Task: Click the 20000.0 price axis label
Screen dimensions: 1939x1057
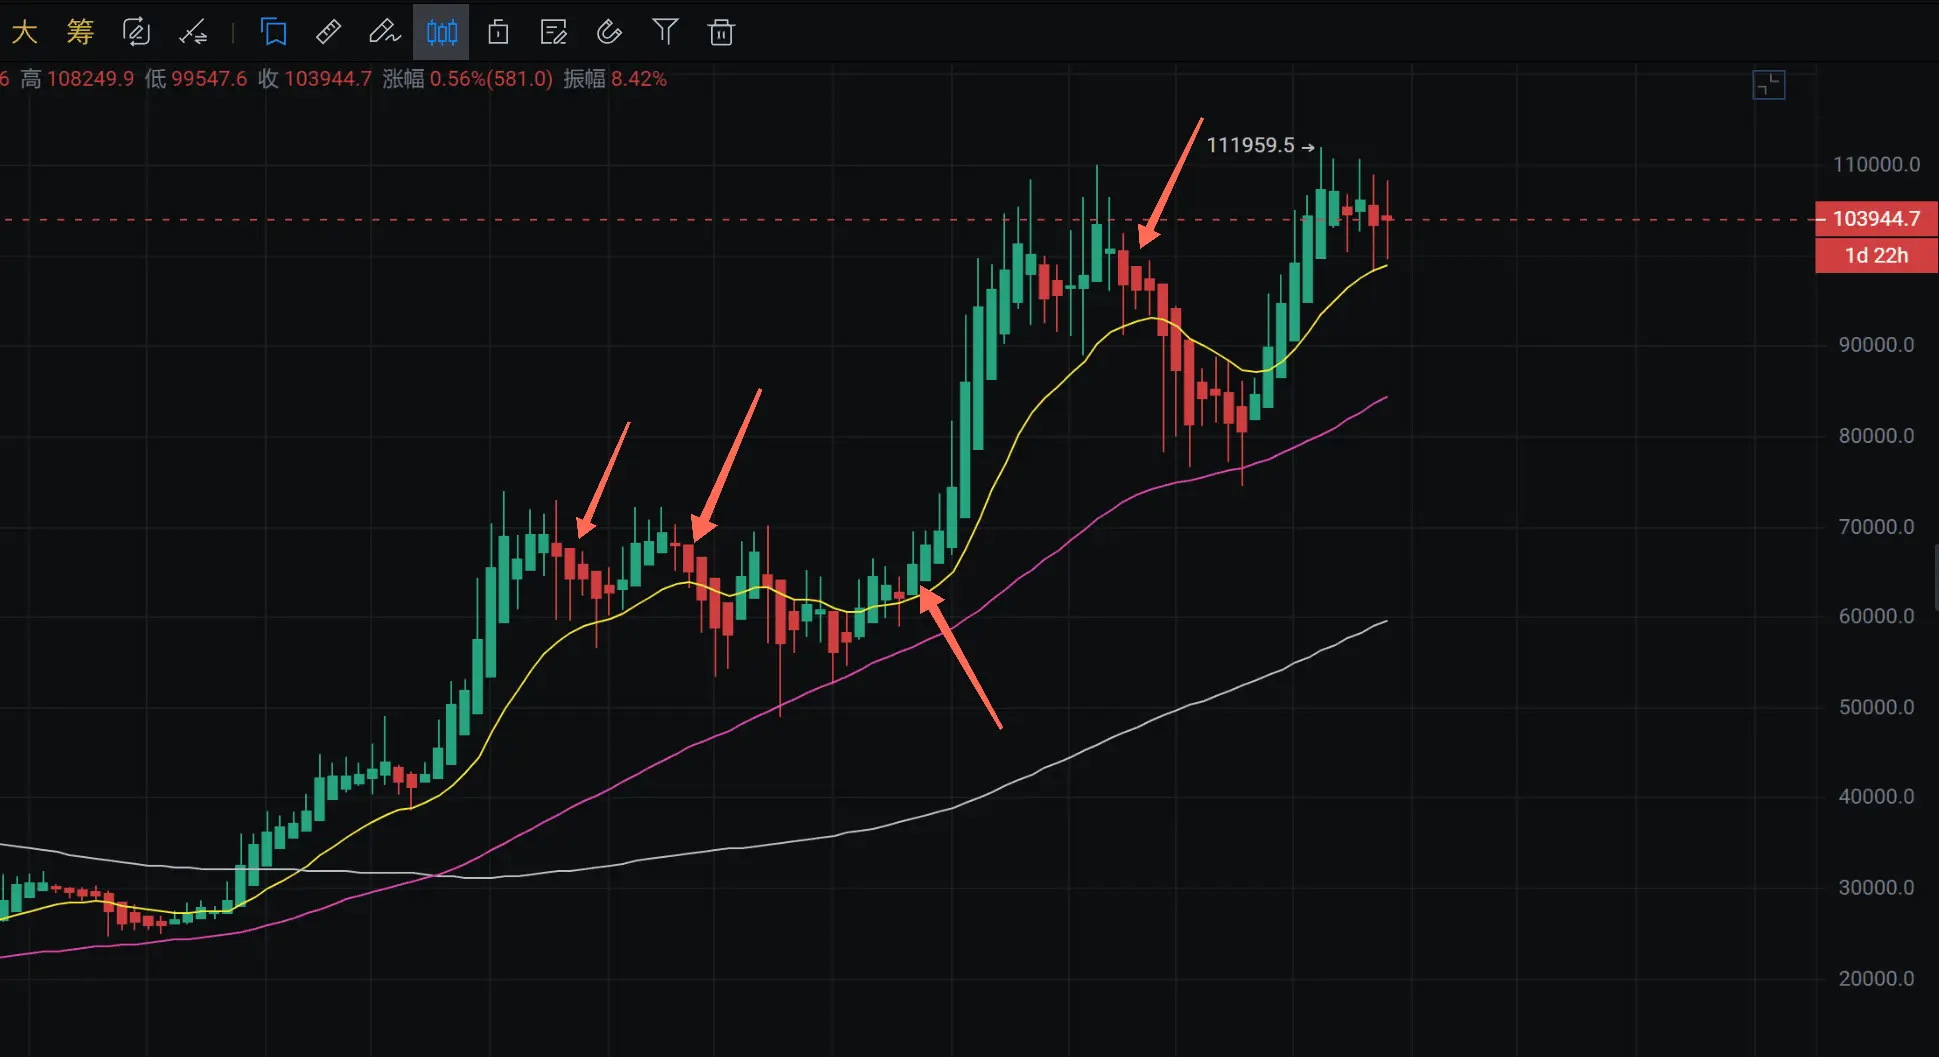Action: pos(1876,978)
